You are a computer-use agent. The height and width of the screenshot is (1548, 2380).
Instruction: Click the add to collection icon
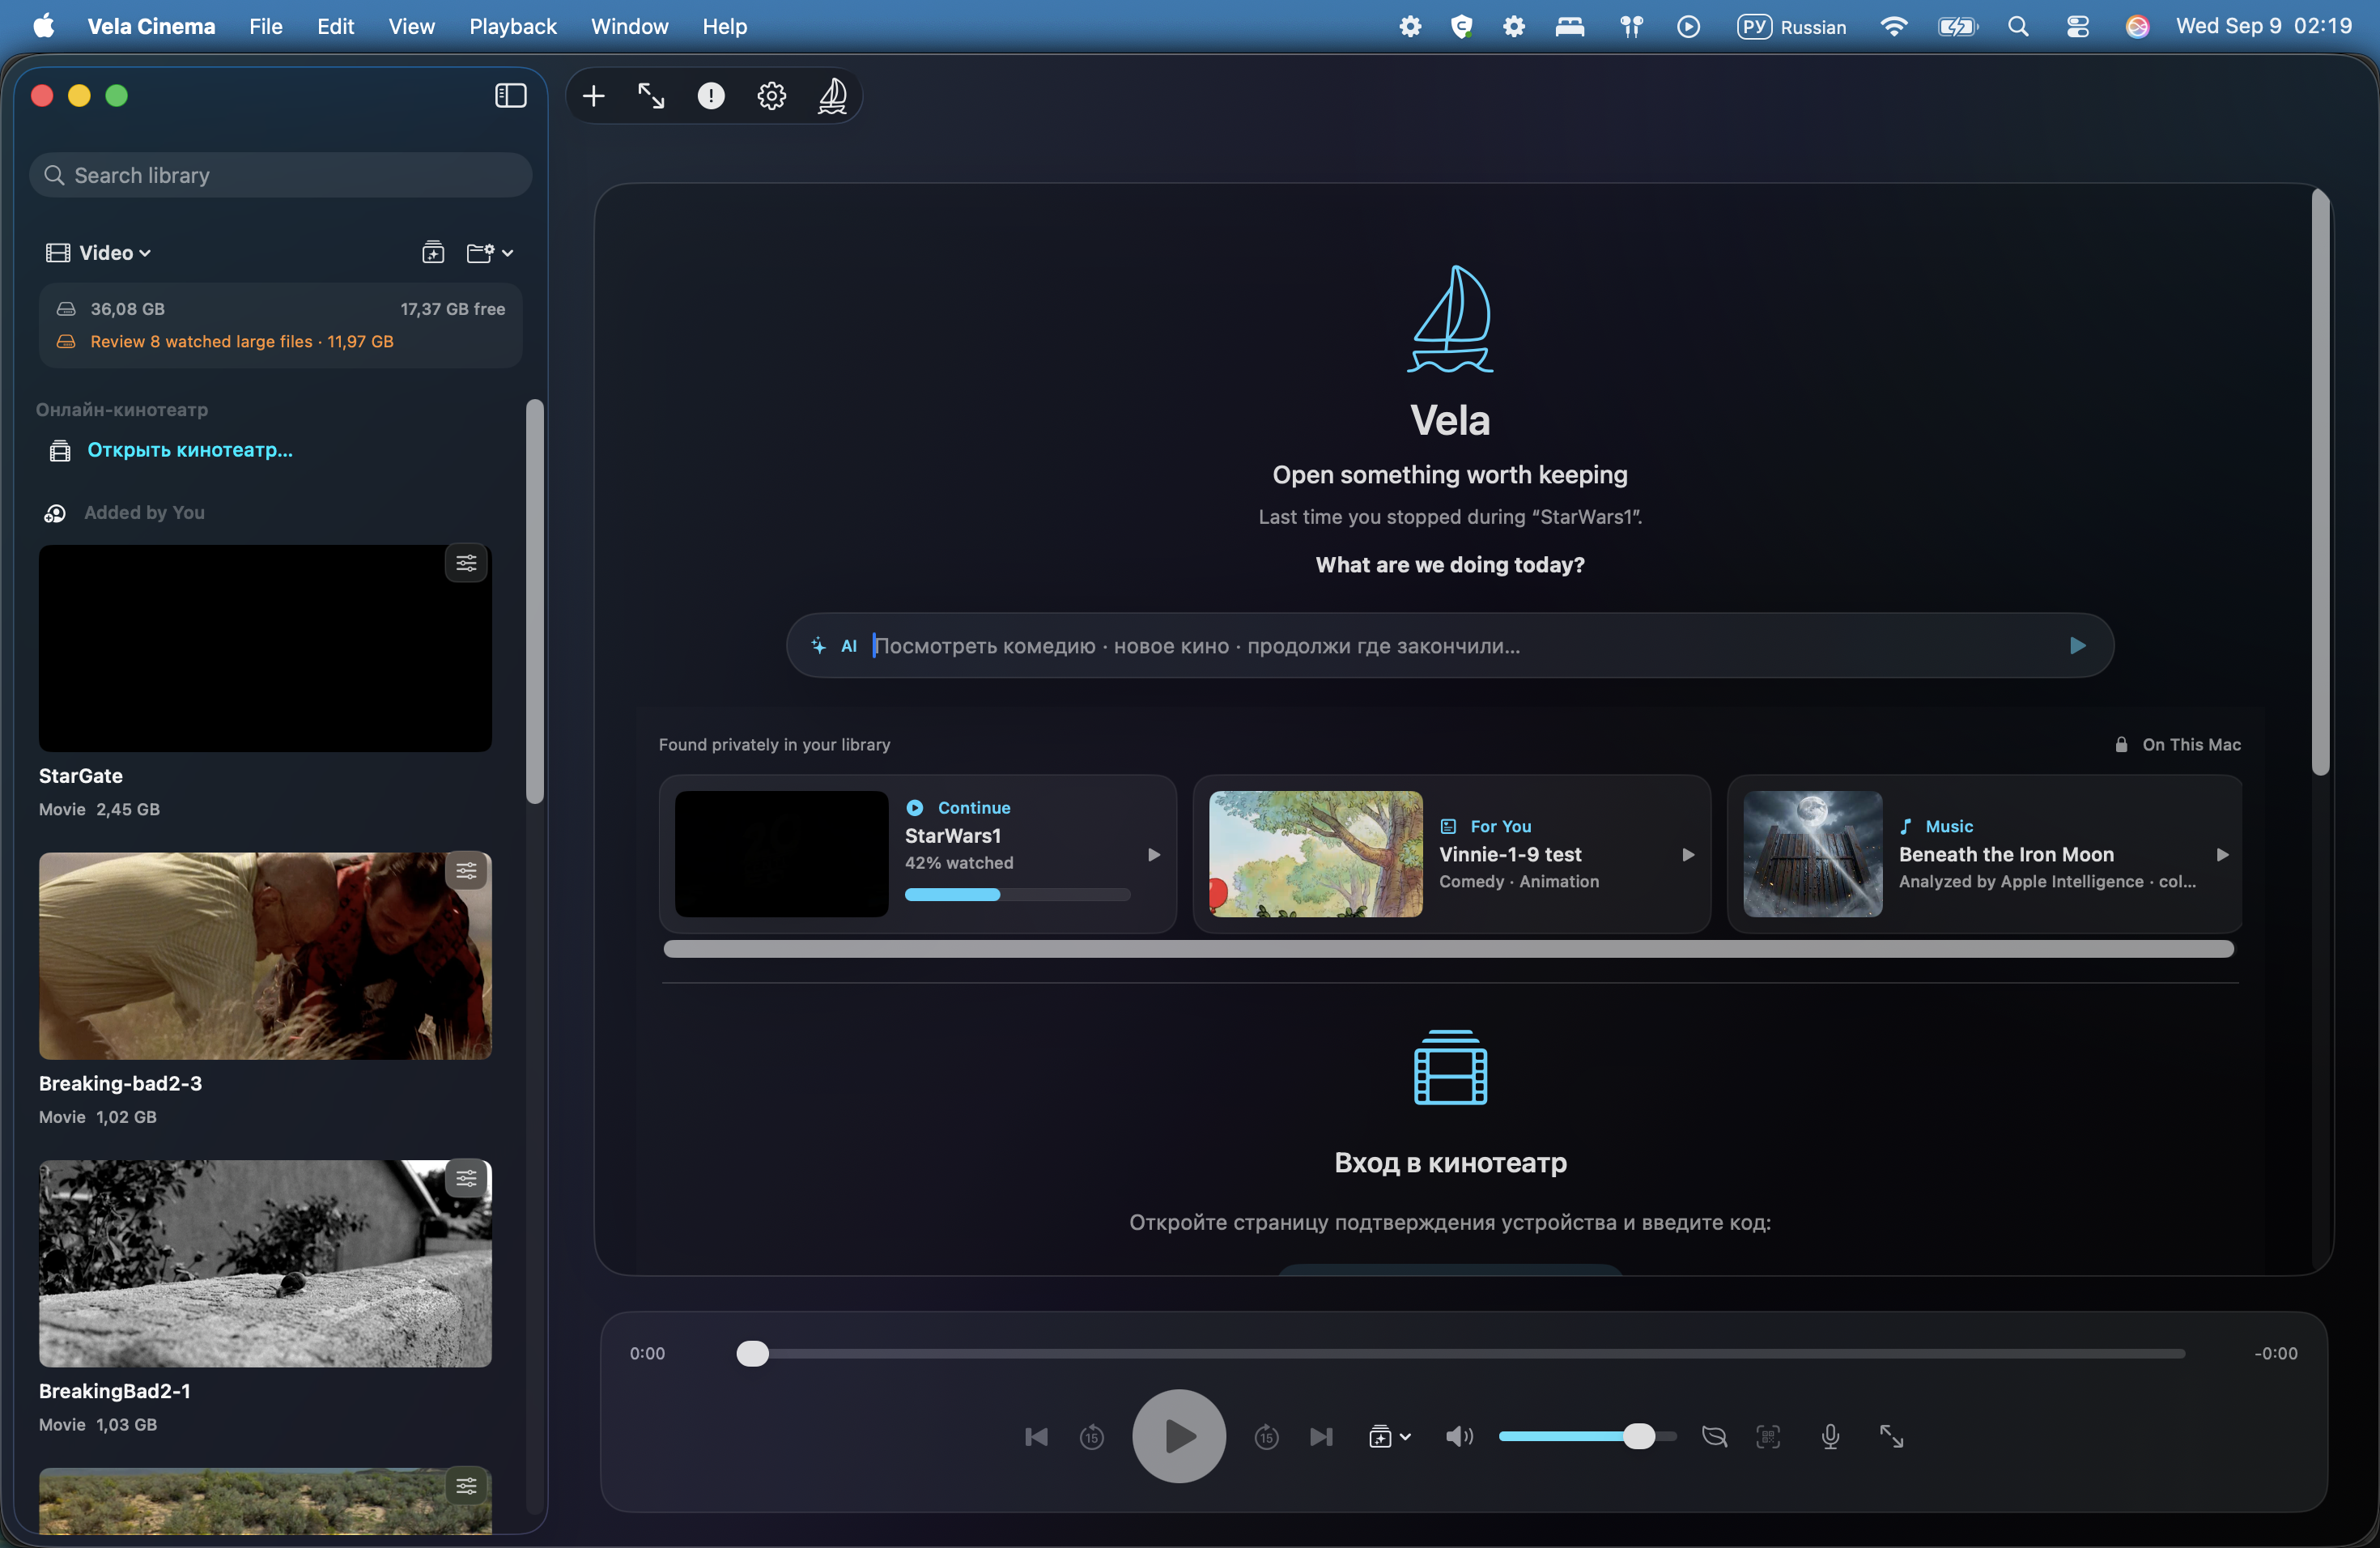coord(433,253)
